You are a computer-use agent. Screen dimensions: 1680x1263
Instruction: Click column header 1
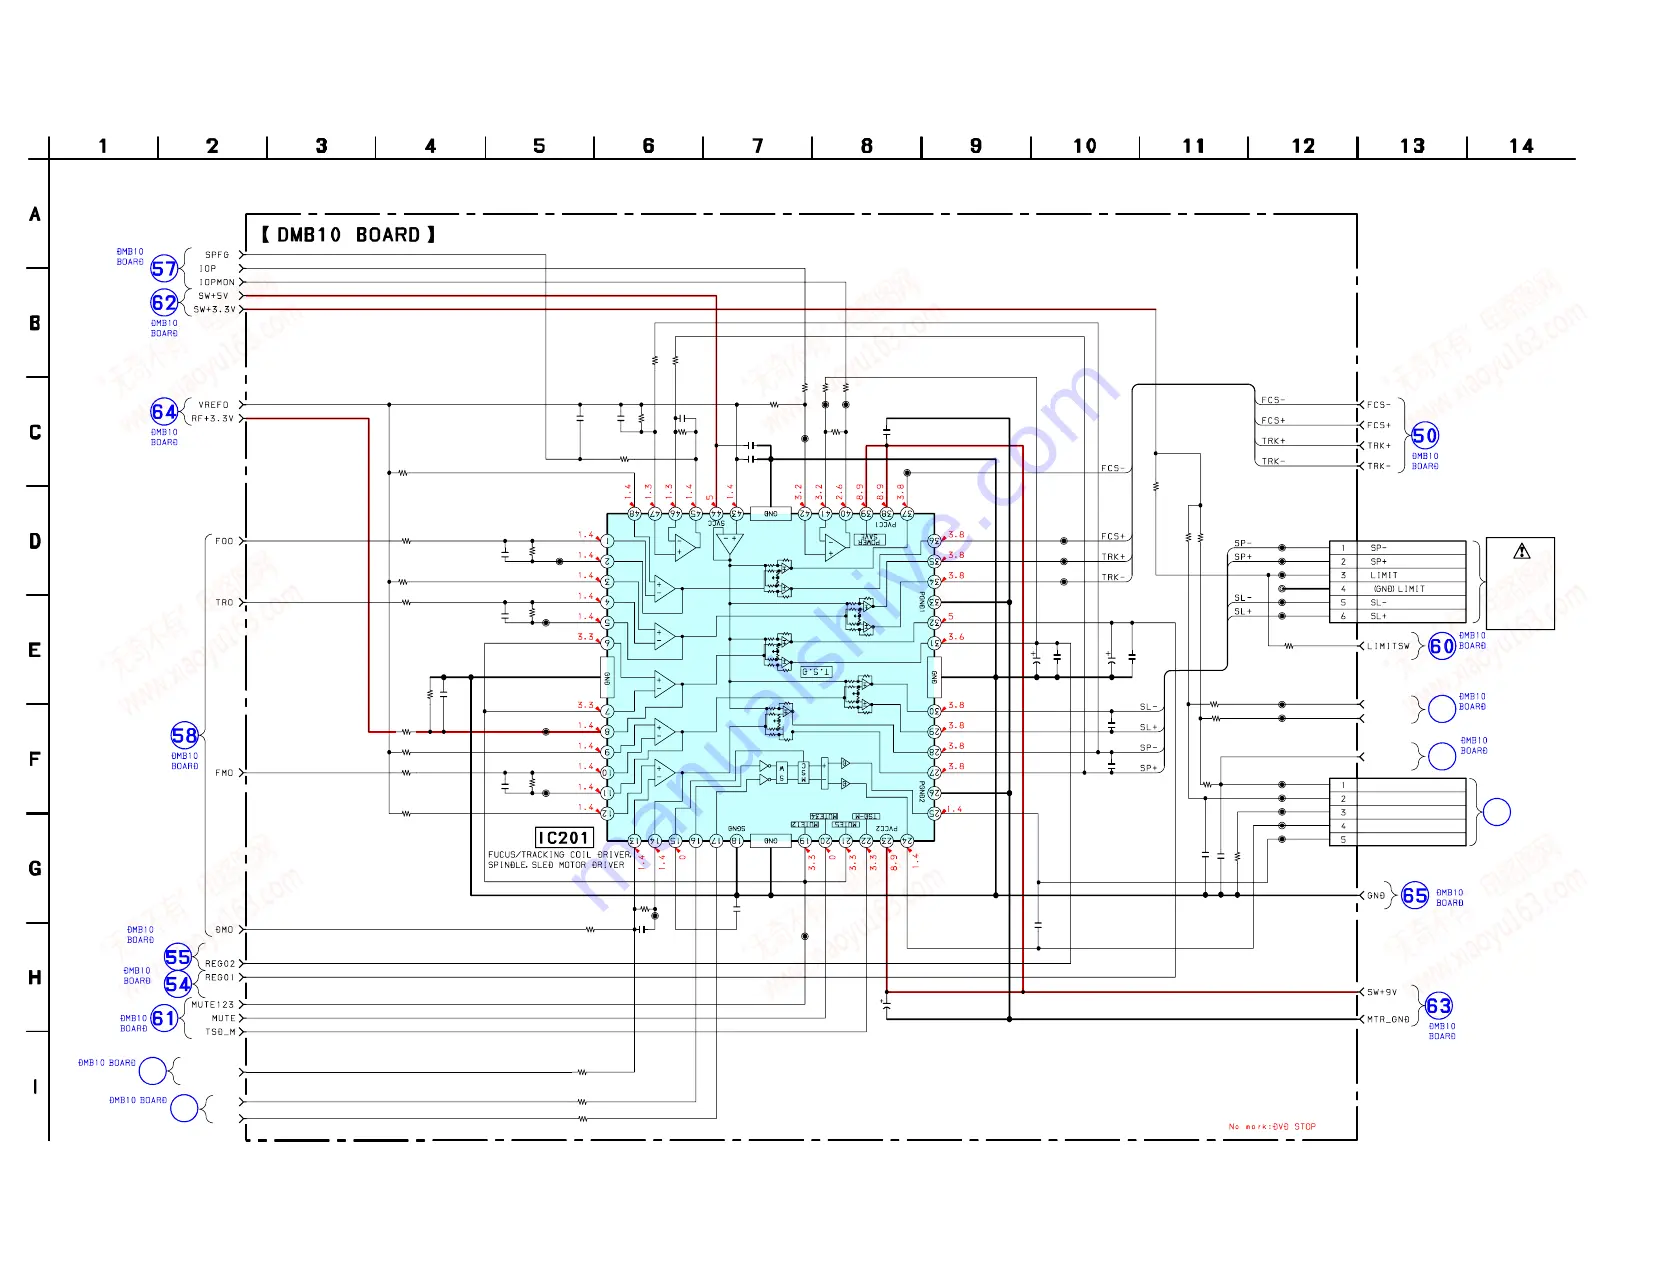(103, 146)
